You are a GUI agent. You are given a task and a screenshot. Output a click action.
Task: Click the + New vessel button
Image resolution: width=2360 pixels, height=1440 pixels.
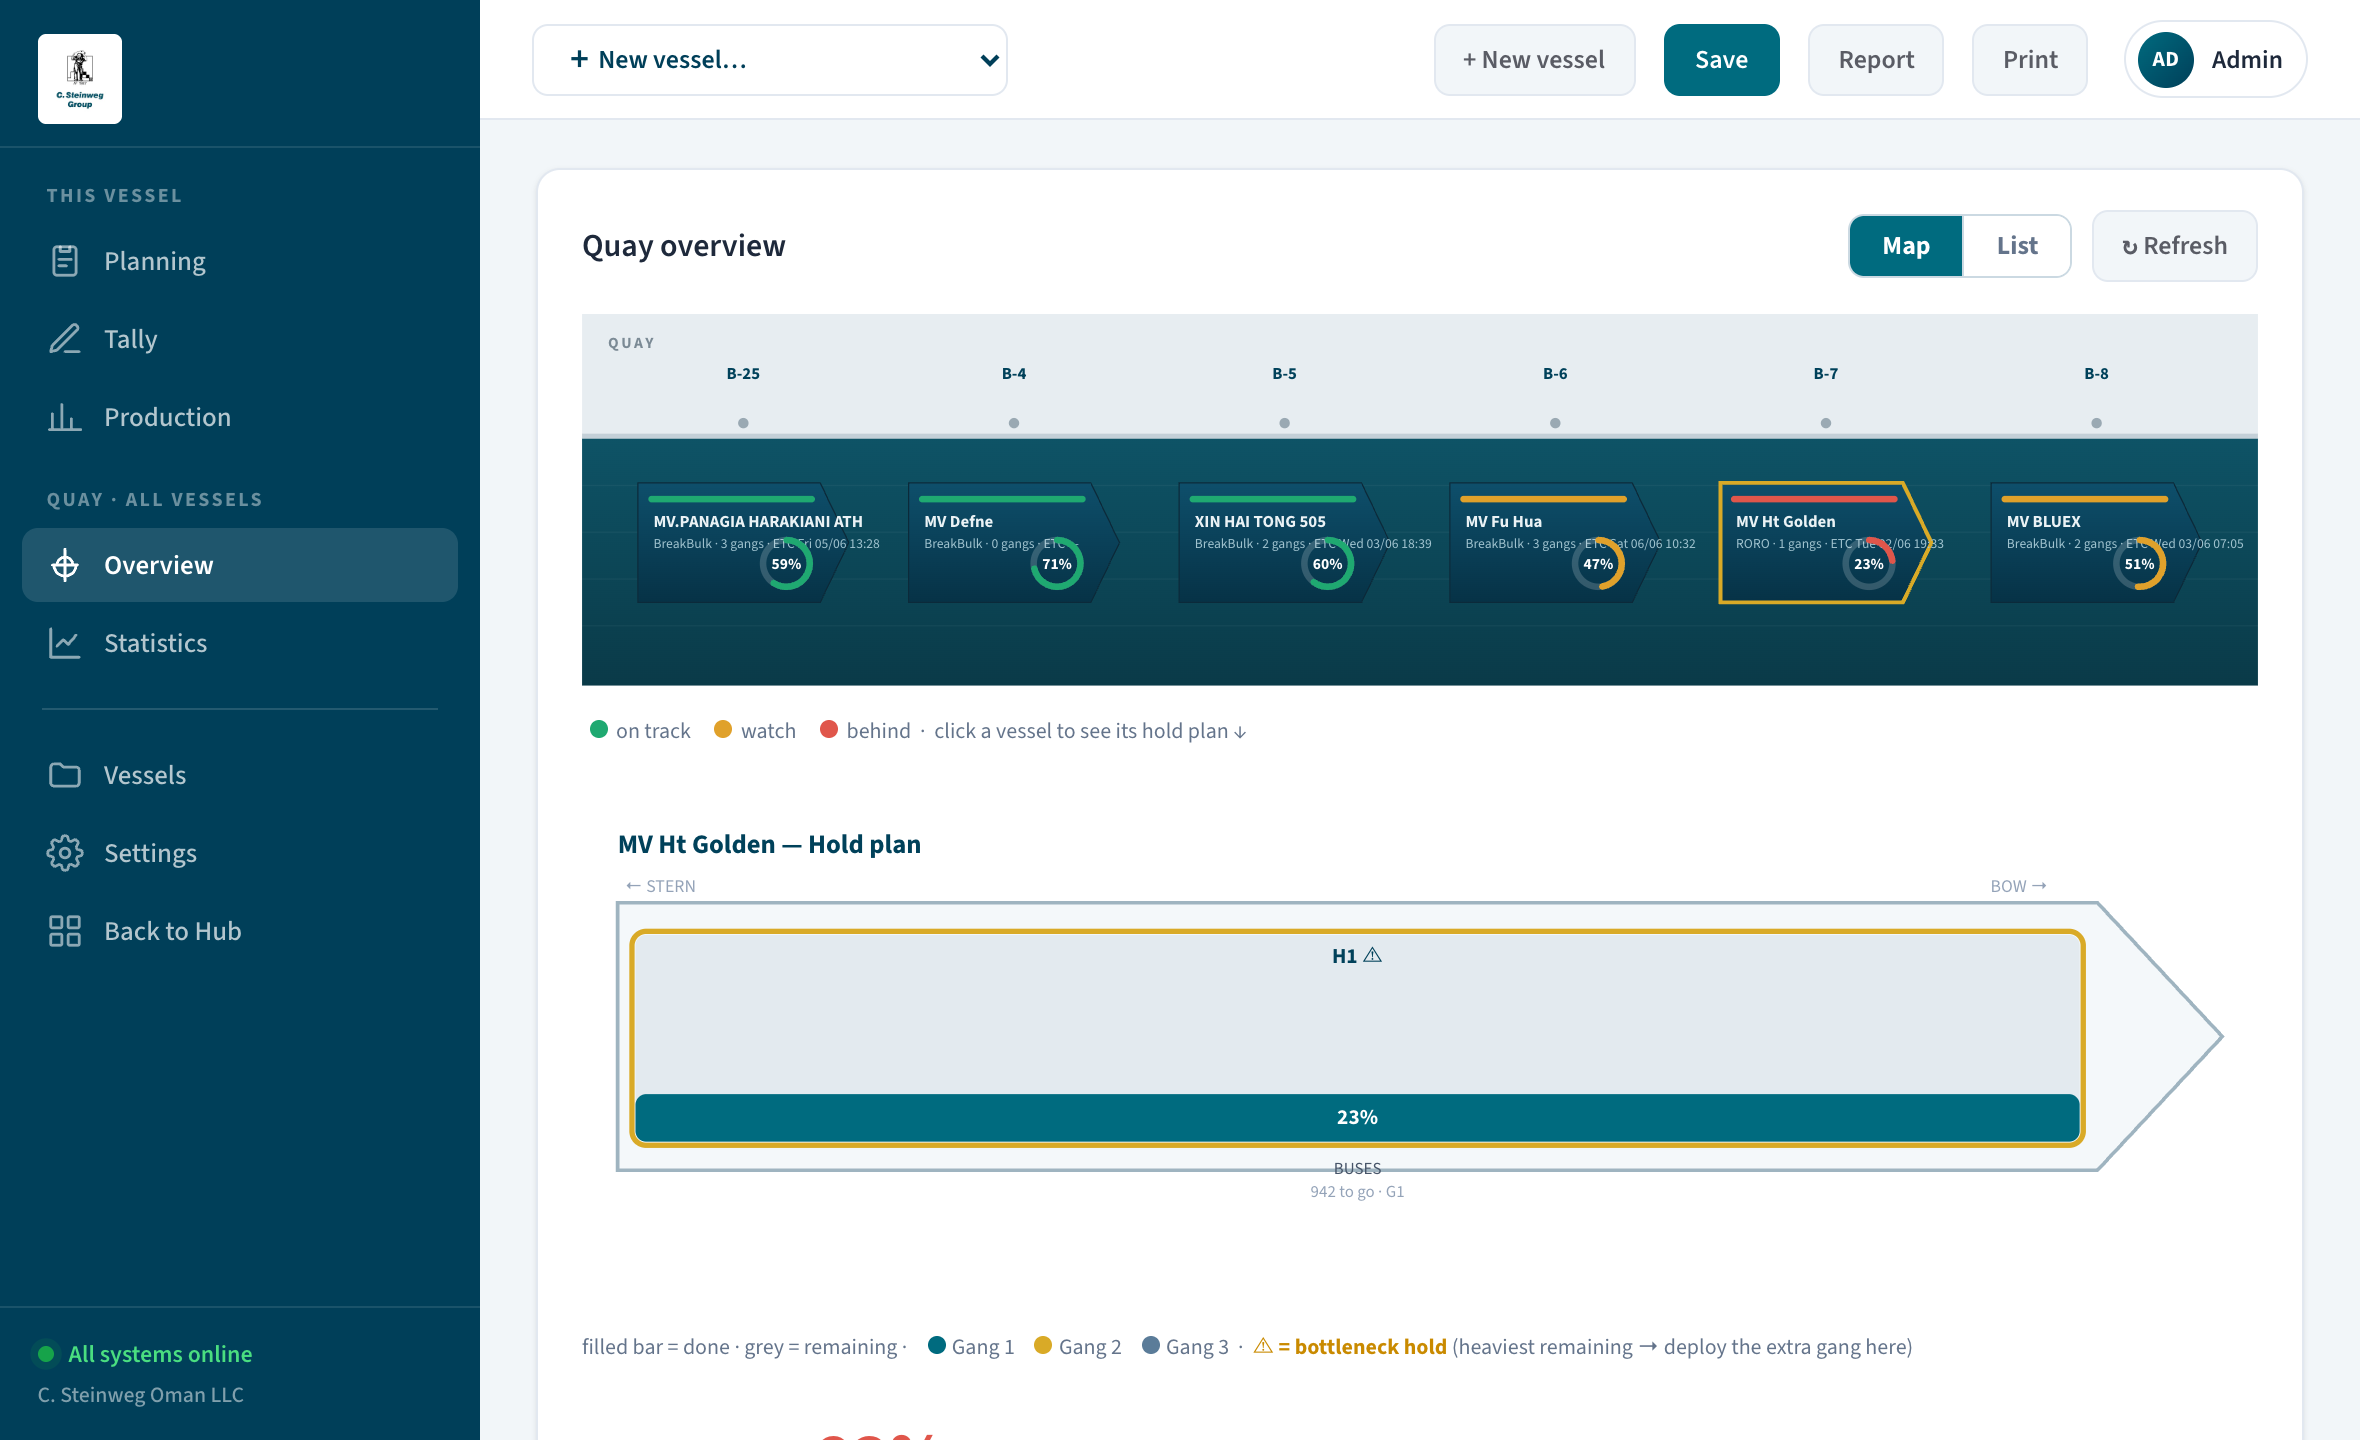click(1535, 60)
